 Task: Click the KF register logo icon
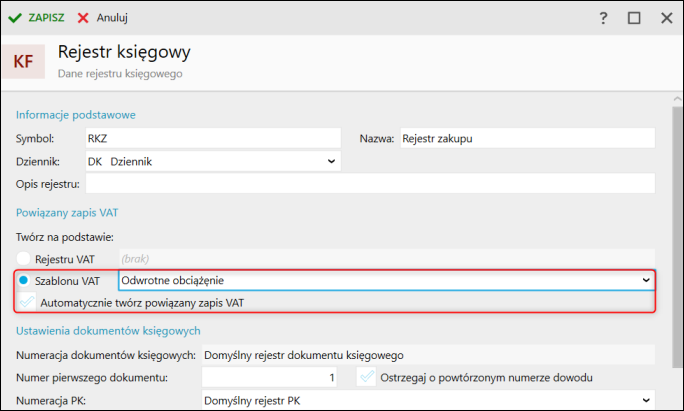click(x=23, y=61)
